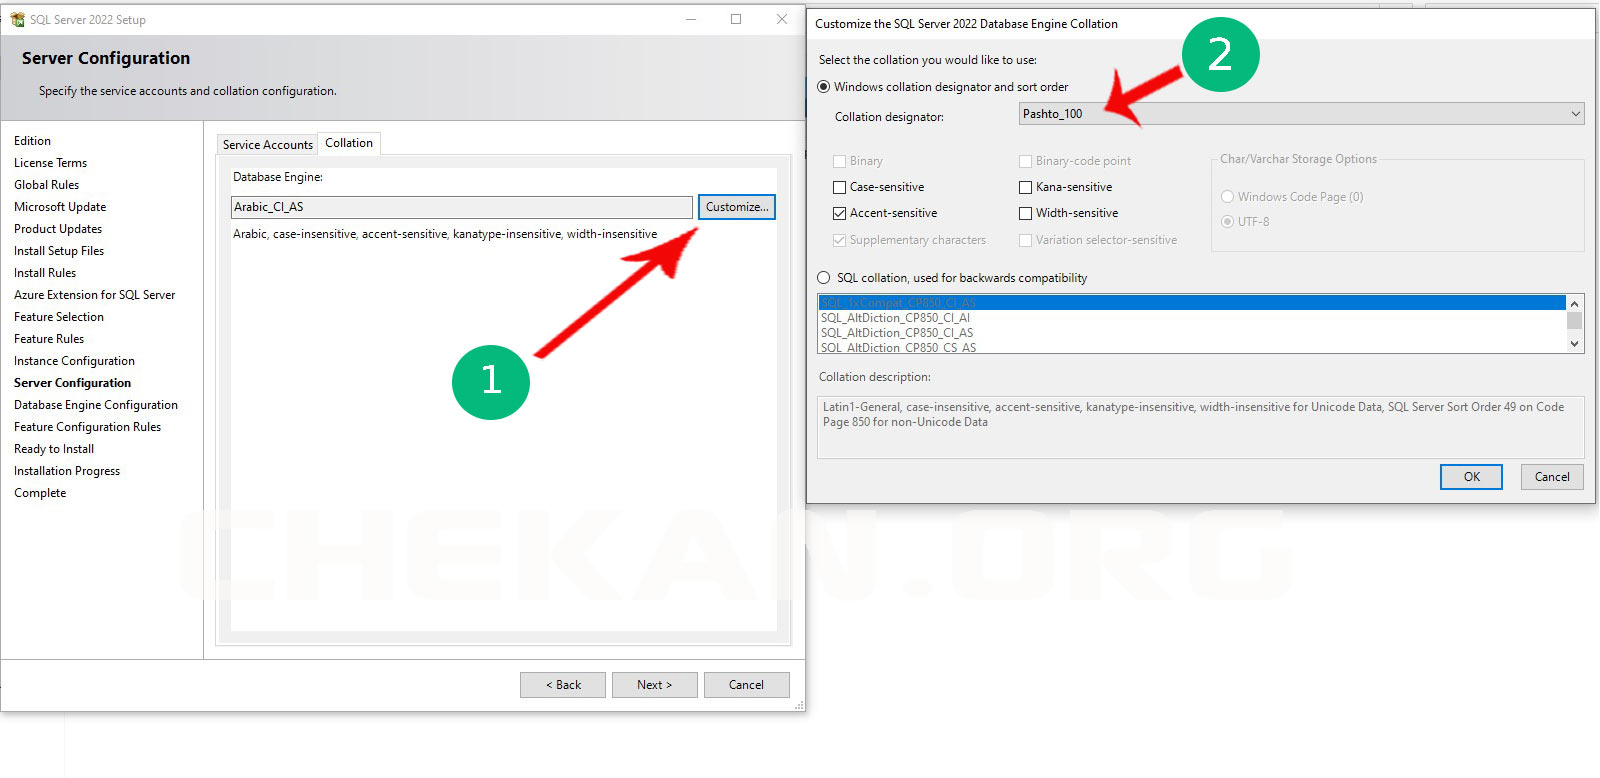The width and height of the screenshot is (1600, 778).
Task: Click the SQL collation list down arrow
Action: (1575, 344)
